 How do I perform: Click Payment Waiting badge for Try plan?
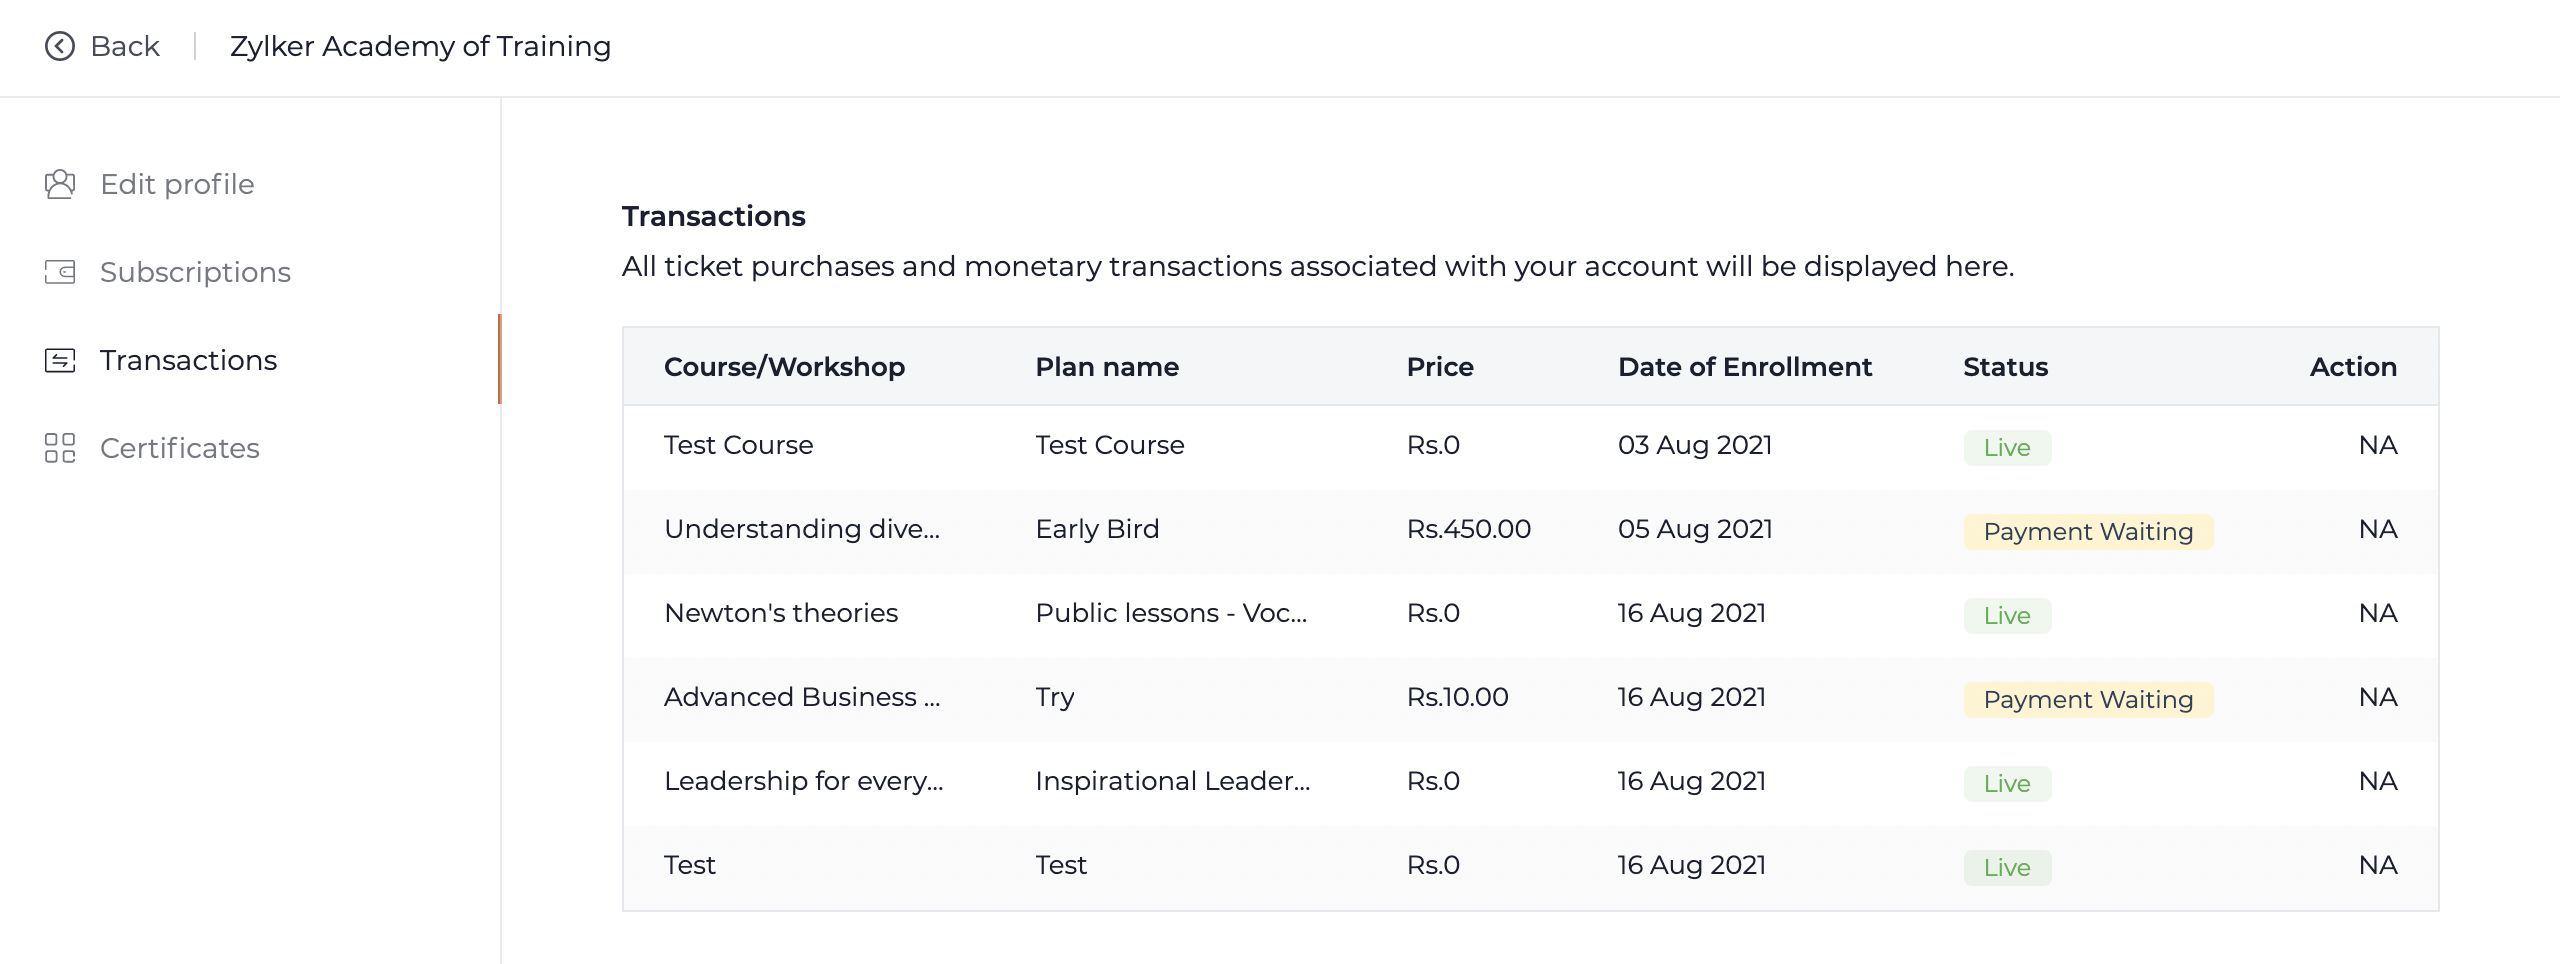(2087, 700)
